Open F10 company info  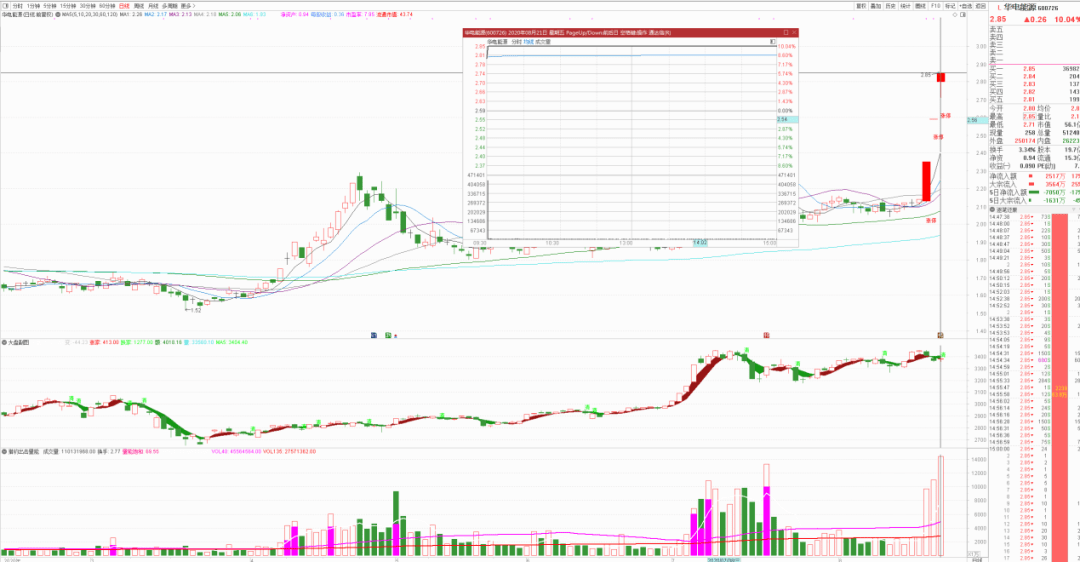pos(935,6)
